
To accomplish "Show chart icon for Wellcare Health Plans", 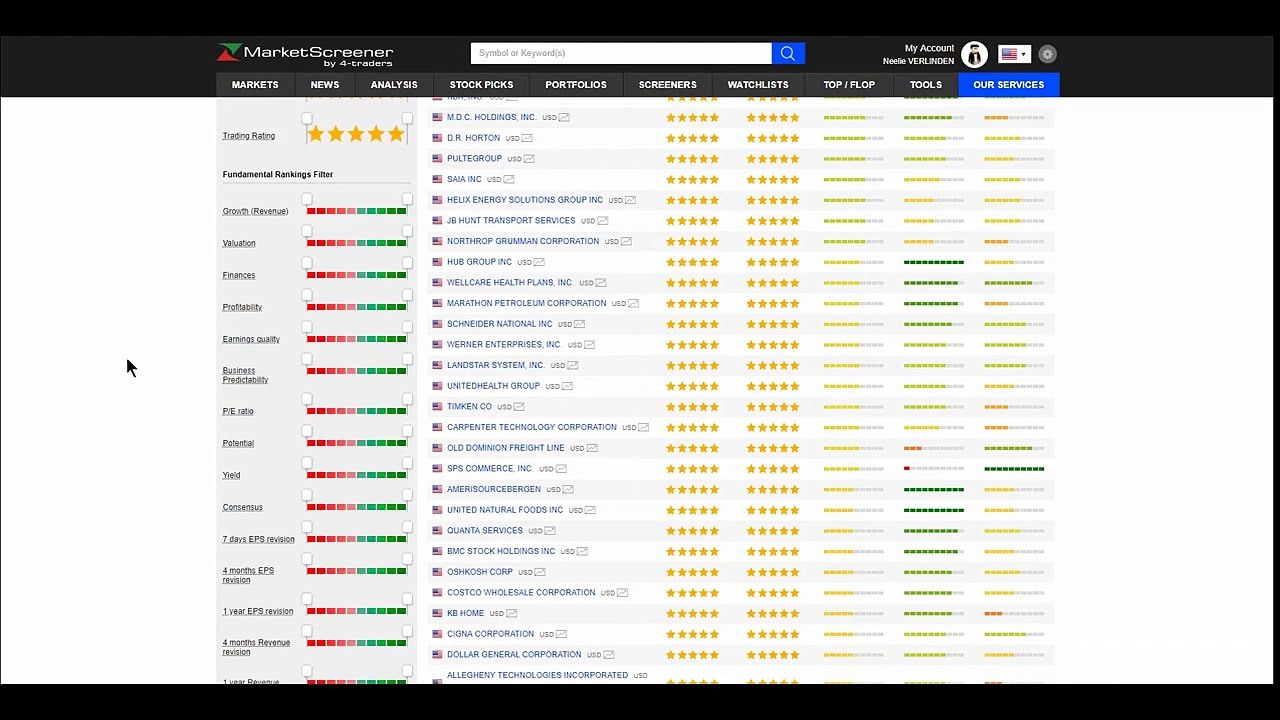I will pos(601,283).
